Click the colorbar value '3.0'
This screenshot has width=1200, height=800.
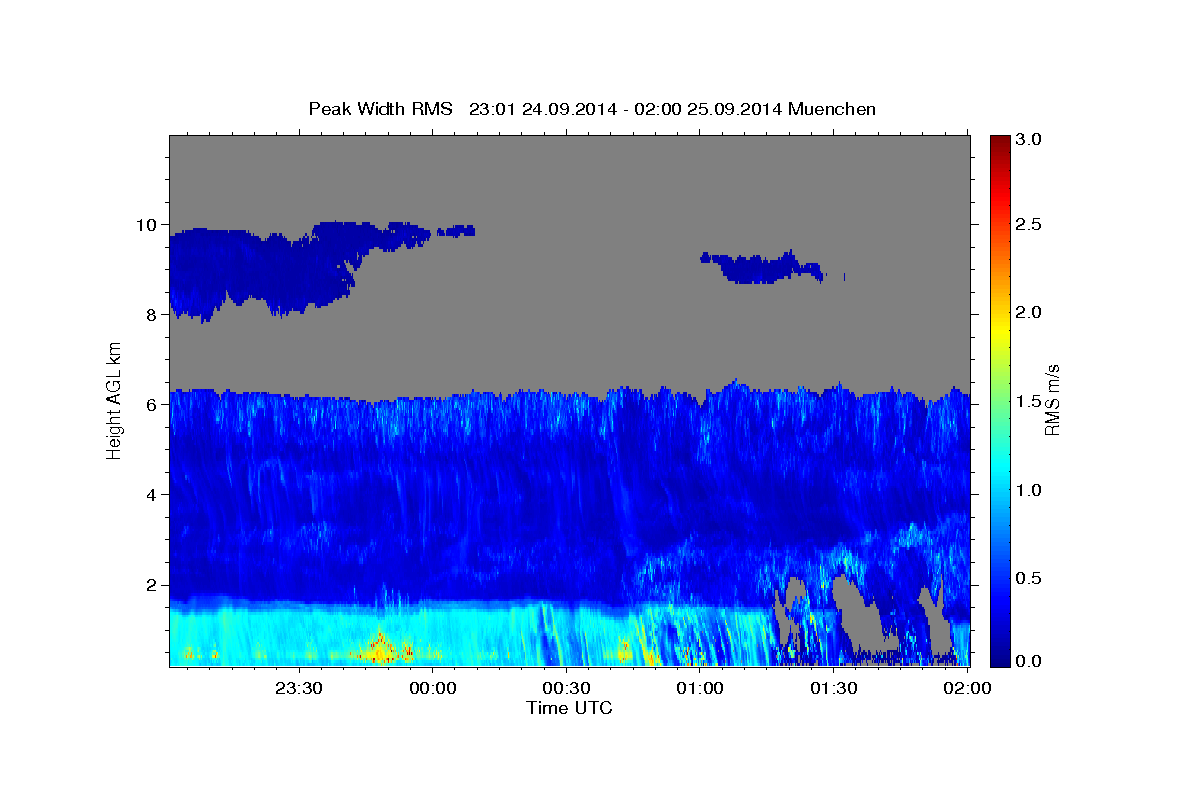click(1030, 140)
